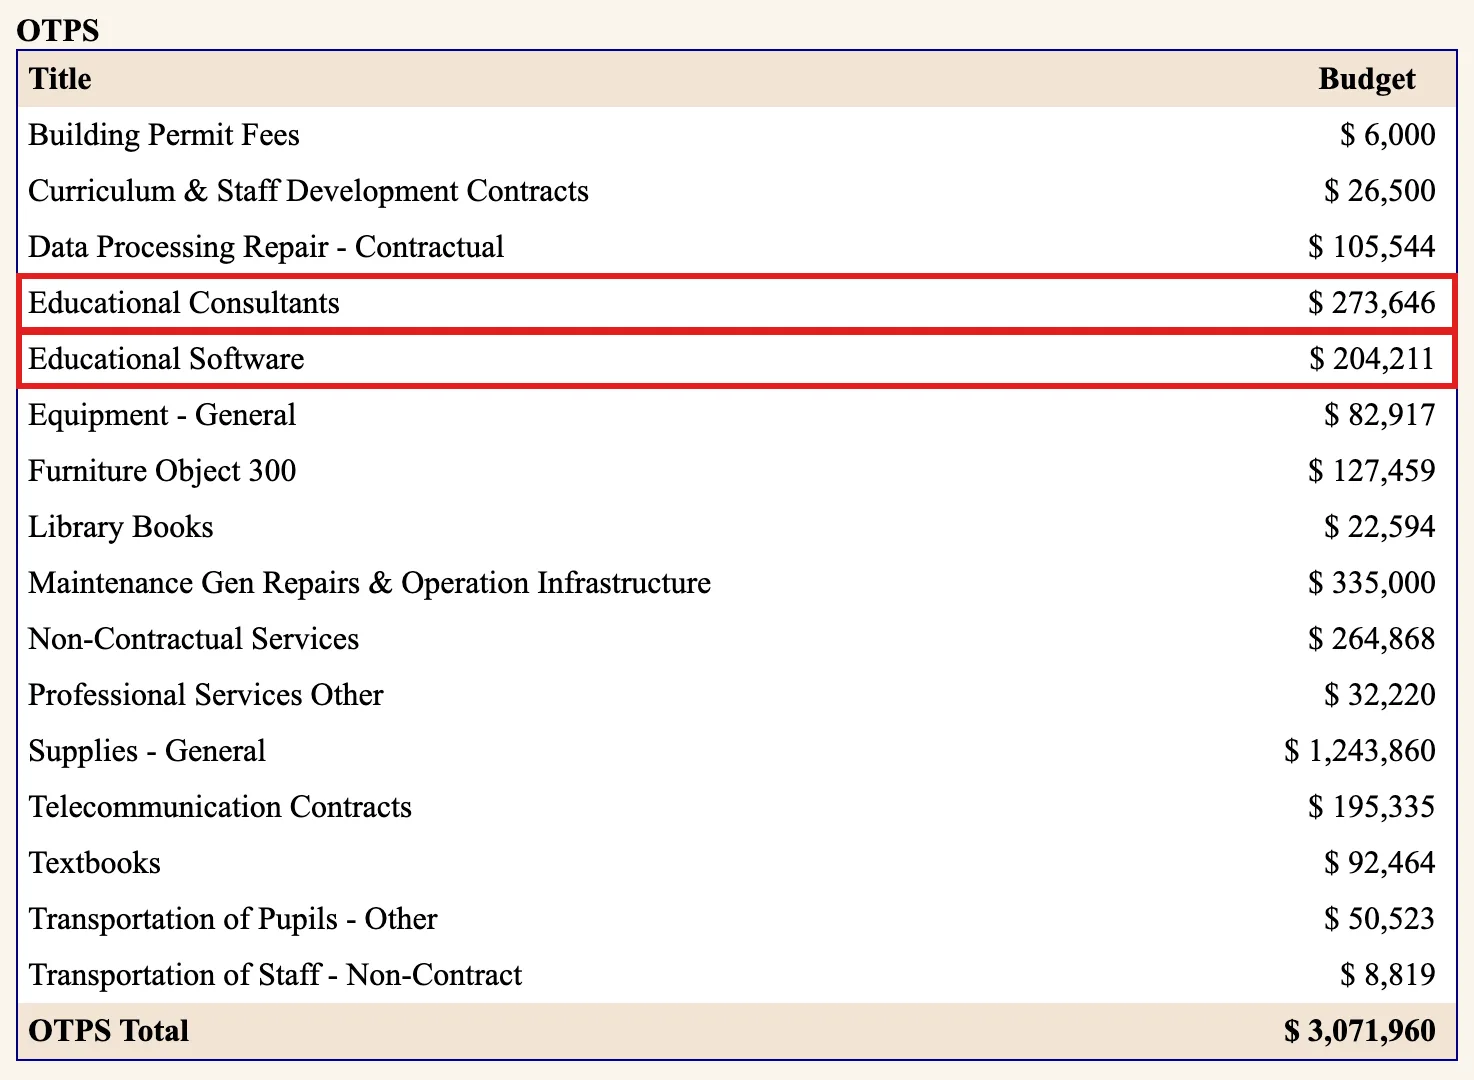This screenshot has width=1474, height=1080.
Task: Click the $ 6,000 budget value
Action: pyautogui.click(x=1388, y=135)
